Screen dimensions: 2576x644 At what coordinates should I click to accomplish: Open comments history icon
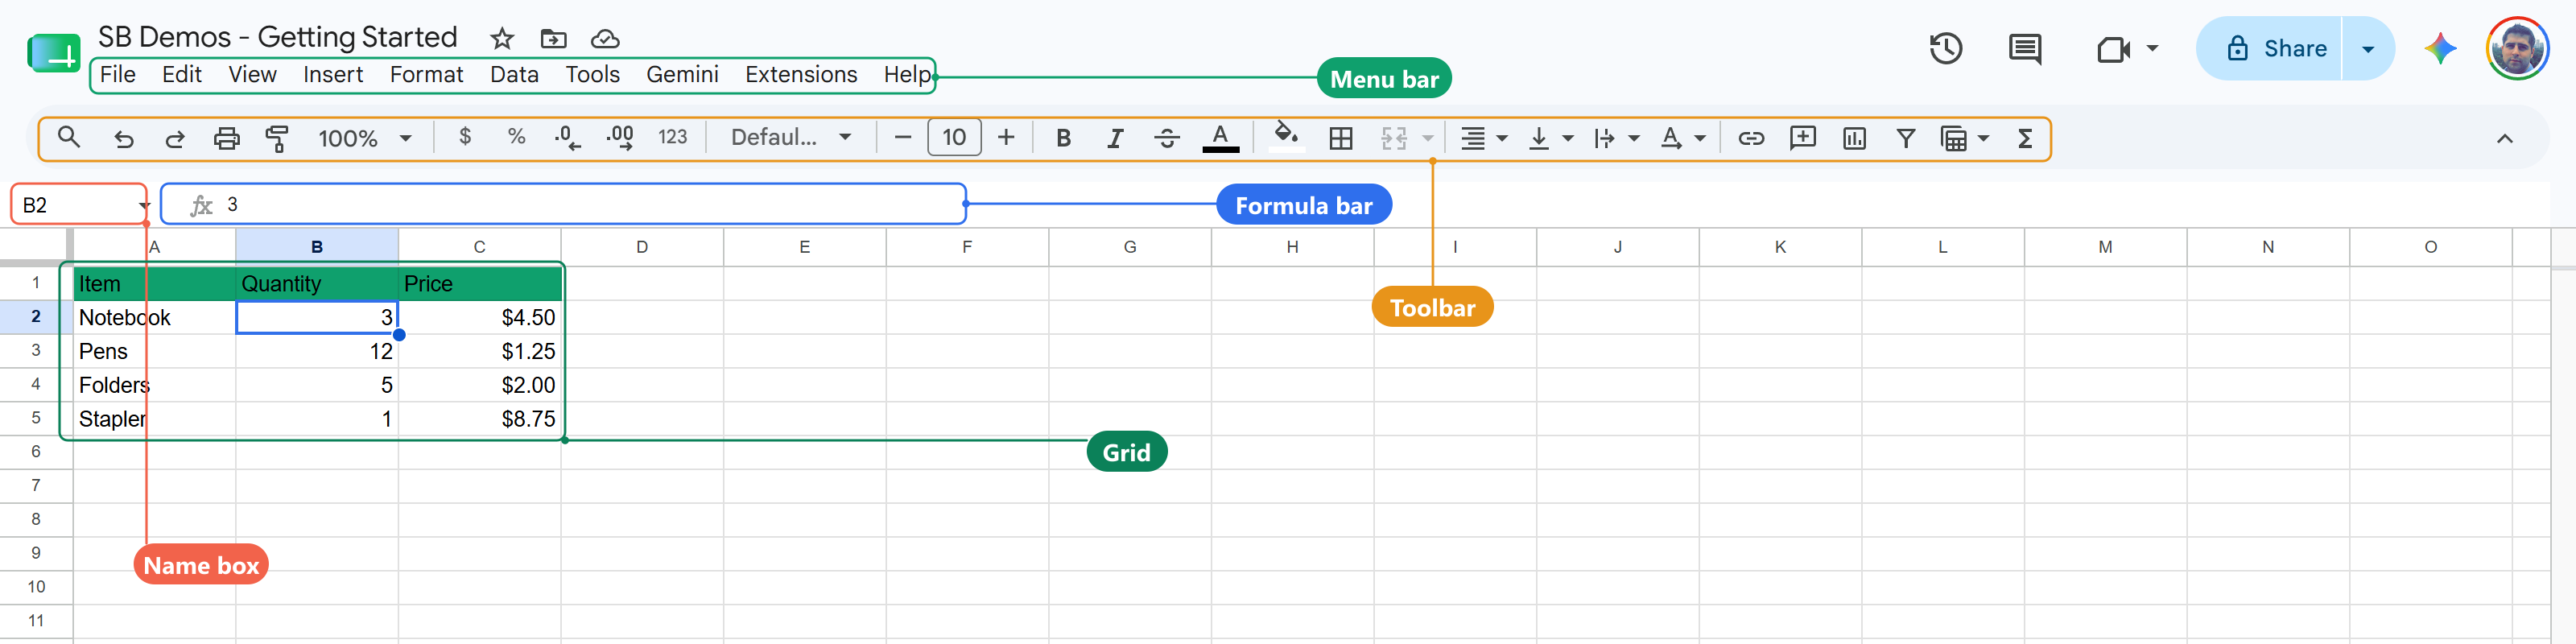click(x=2025, y=48)
